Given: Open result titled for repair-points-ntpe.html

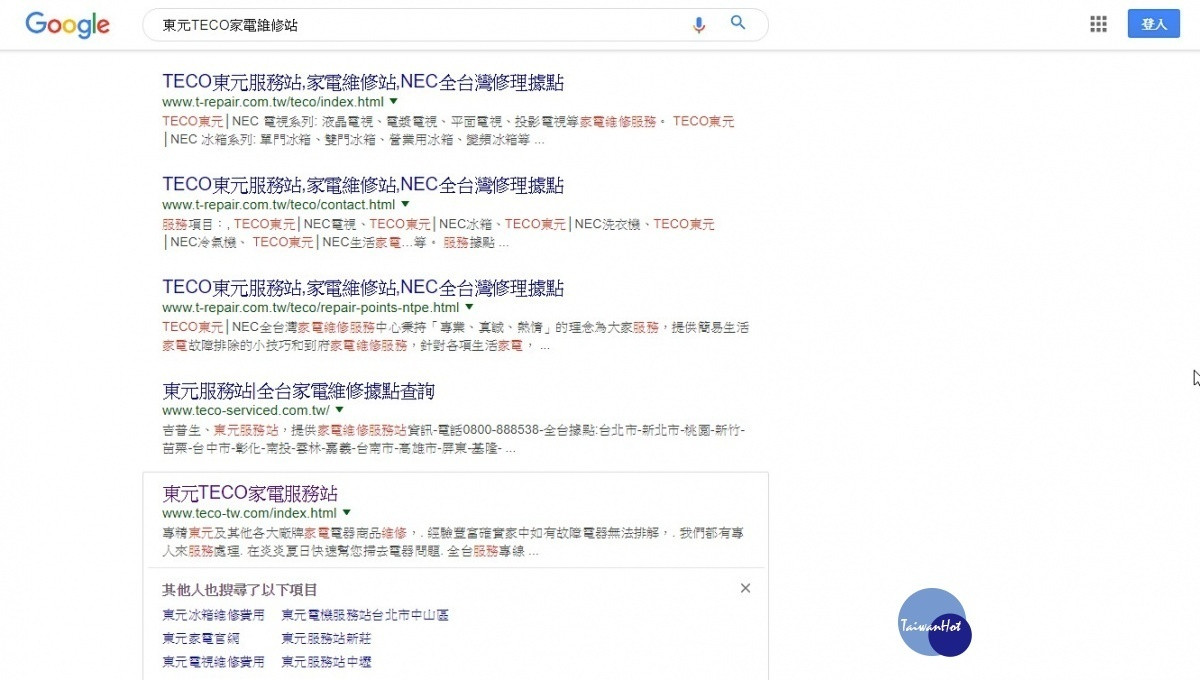Looking at the screenshot, I should click(x=363, y=288).
